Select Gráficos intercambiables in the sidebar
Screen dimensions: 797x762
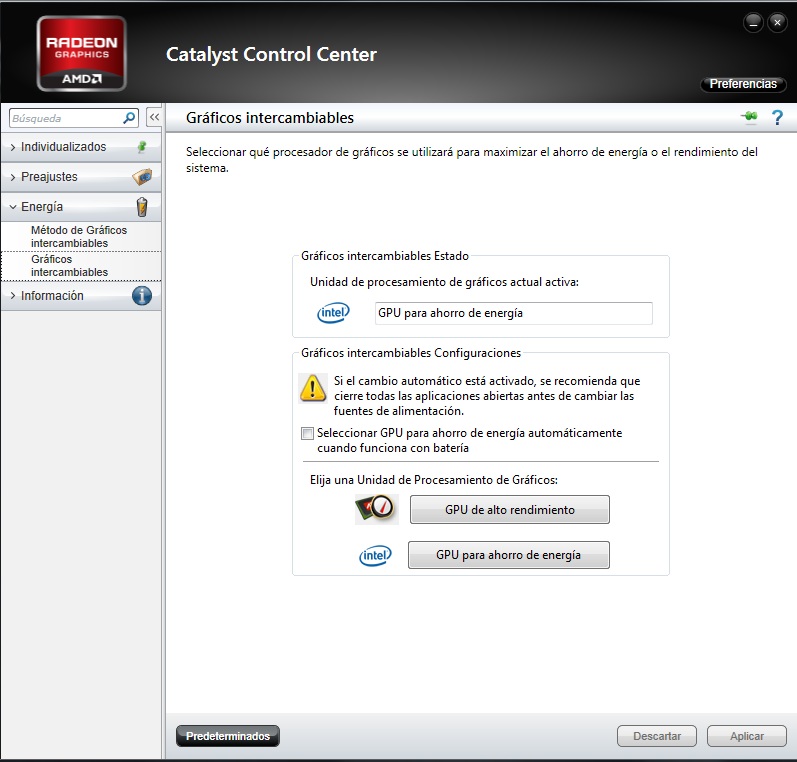click(81, 265)
